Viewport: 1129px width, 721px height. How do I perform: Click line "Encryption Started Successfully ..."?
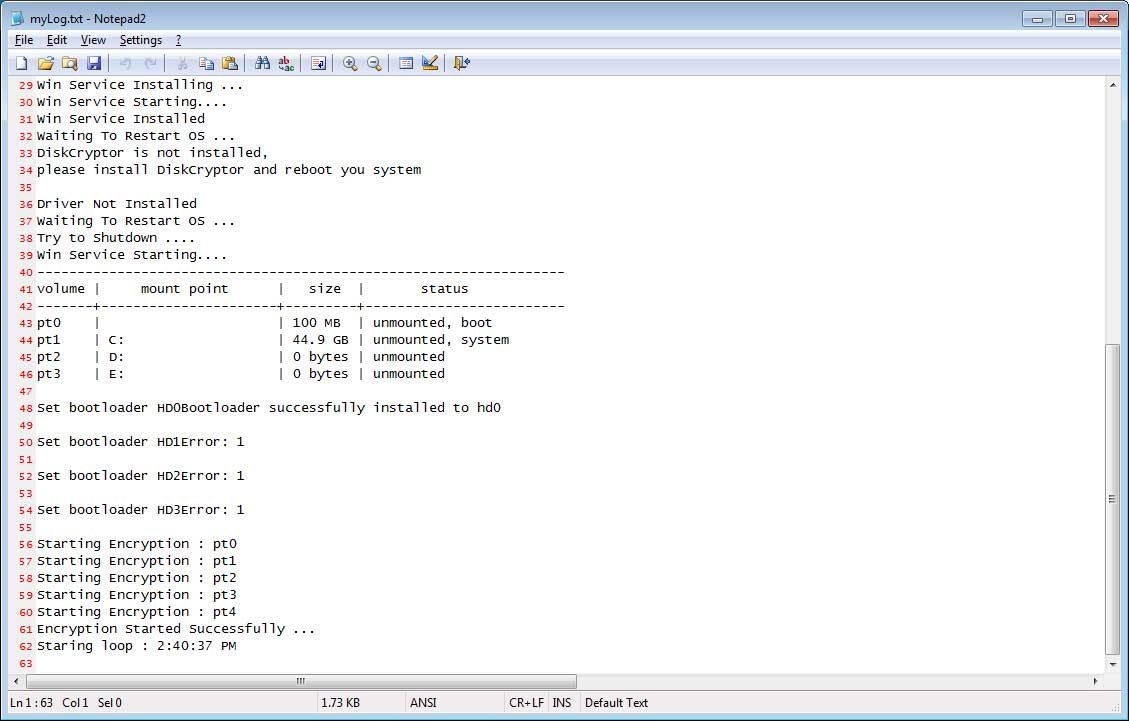tap(176, 629)
